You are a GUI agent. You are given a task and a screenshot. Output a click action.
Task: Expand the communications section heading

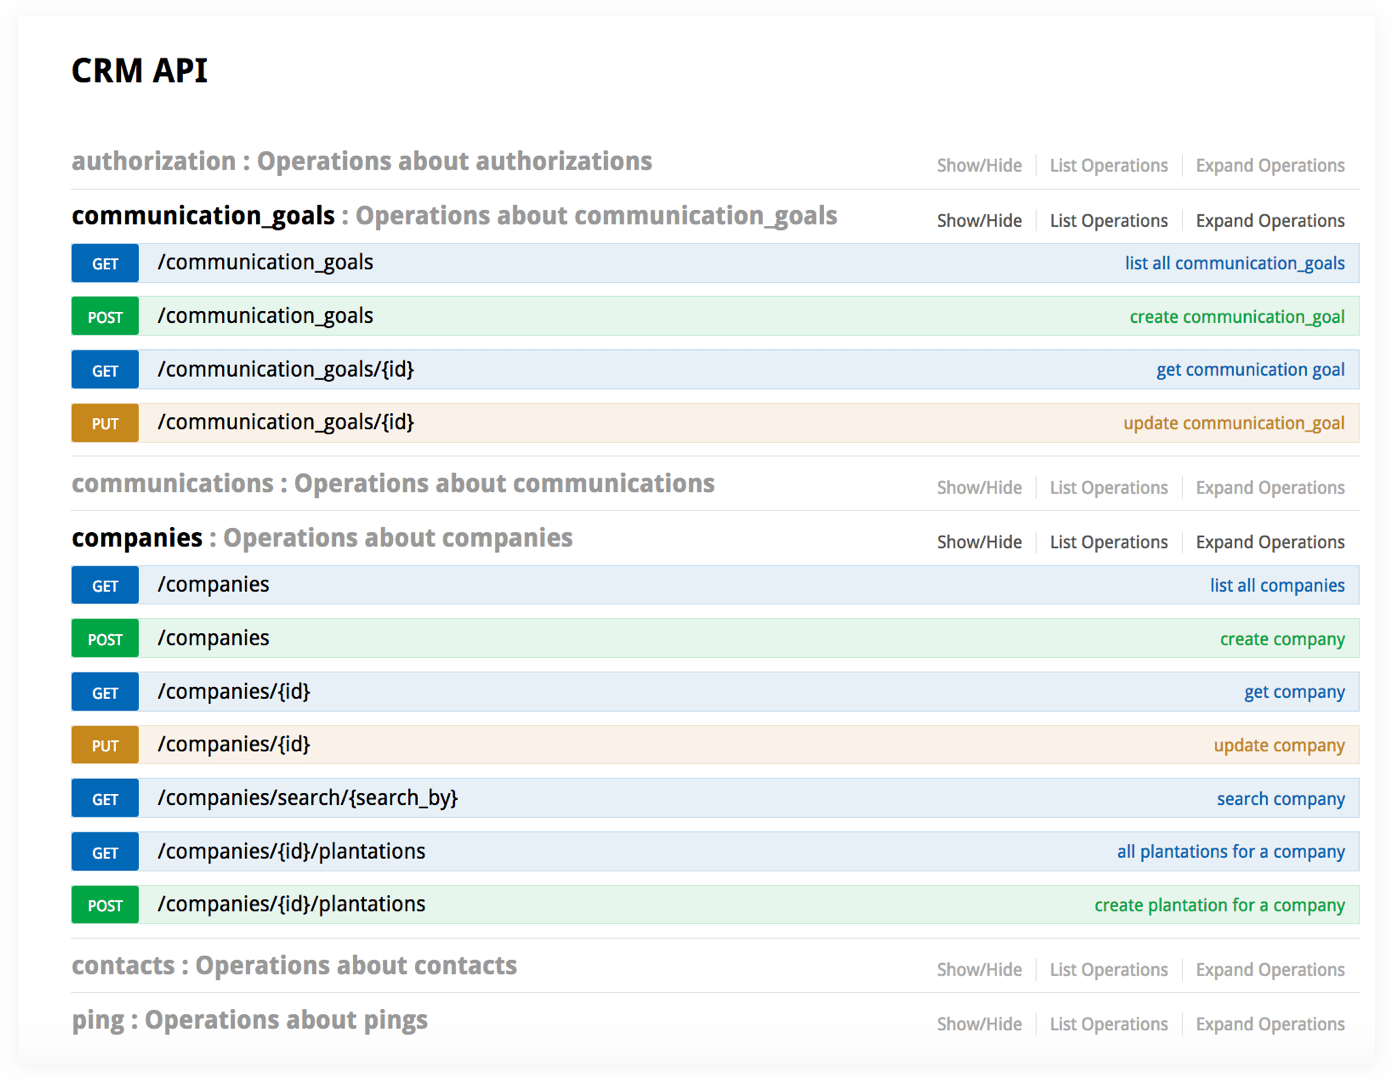click(393, 484)
